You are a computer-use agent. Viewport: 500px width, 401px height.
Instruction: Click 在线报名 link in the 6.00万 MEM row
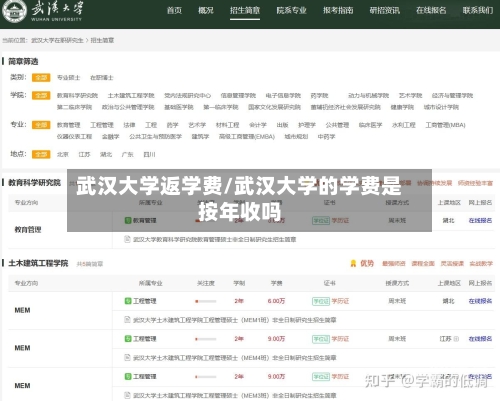[x=480, y=301]
